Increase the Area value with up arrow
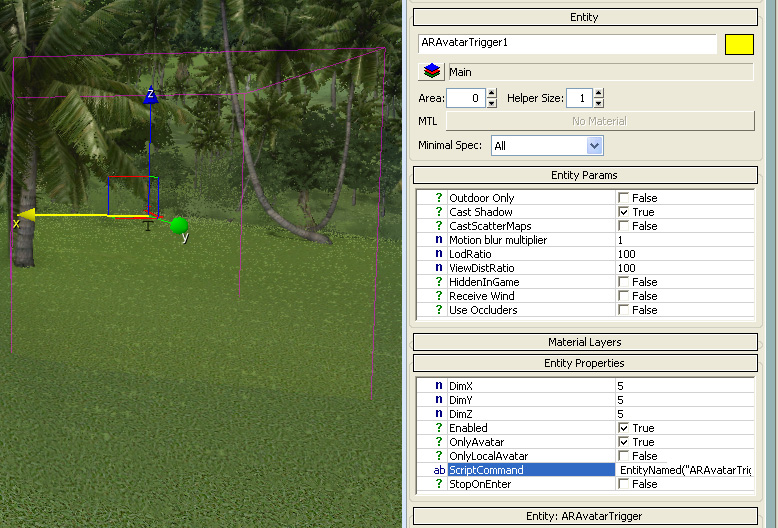The image size is (778, 528). click(492, 93)
